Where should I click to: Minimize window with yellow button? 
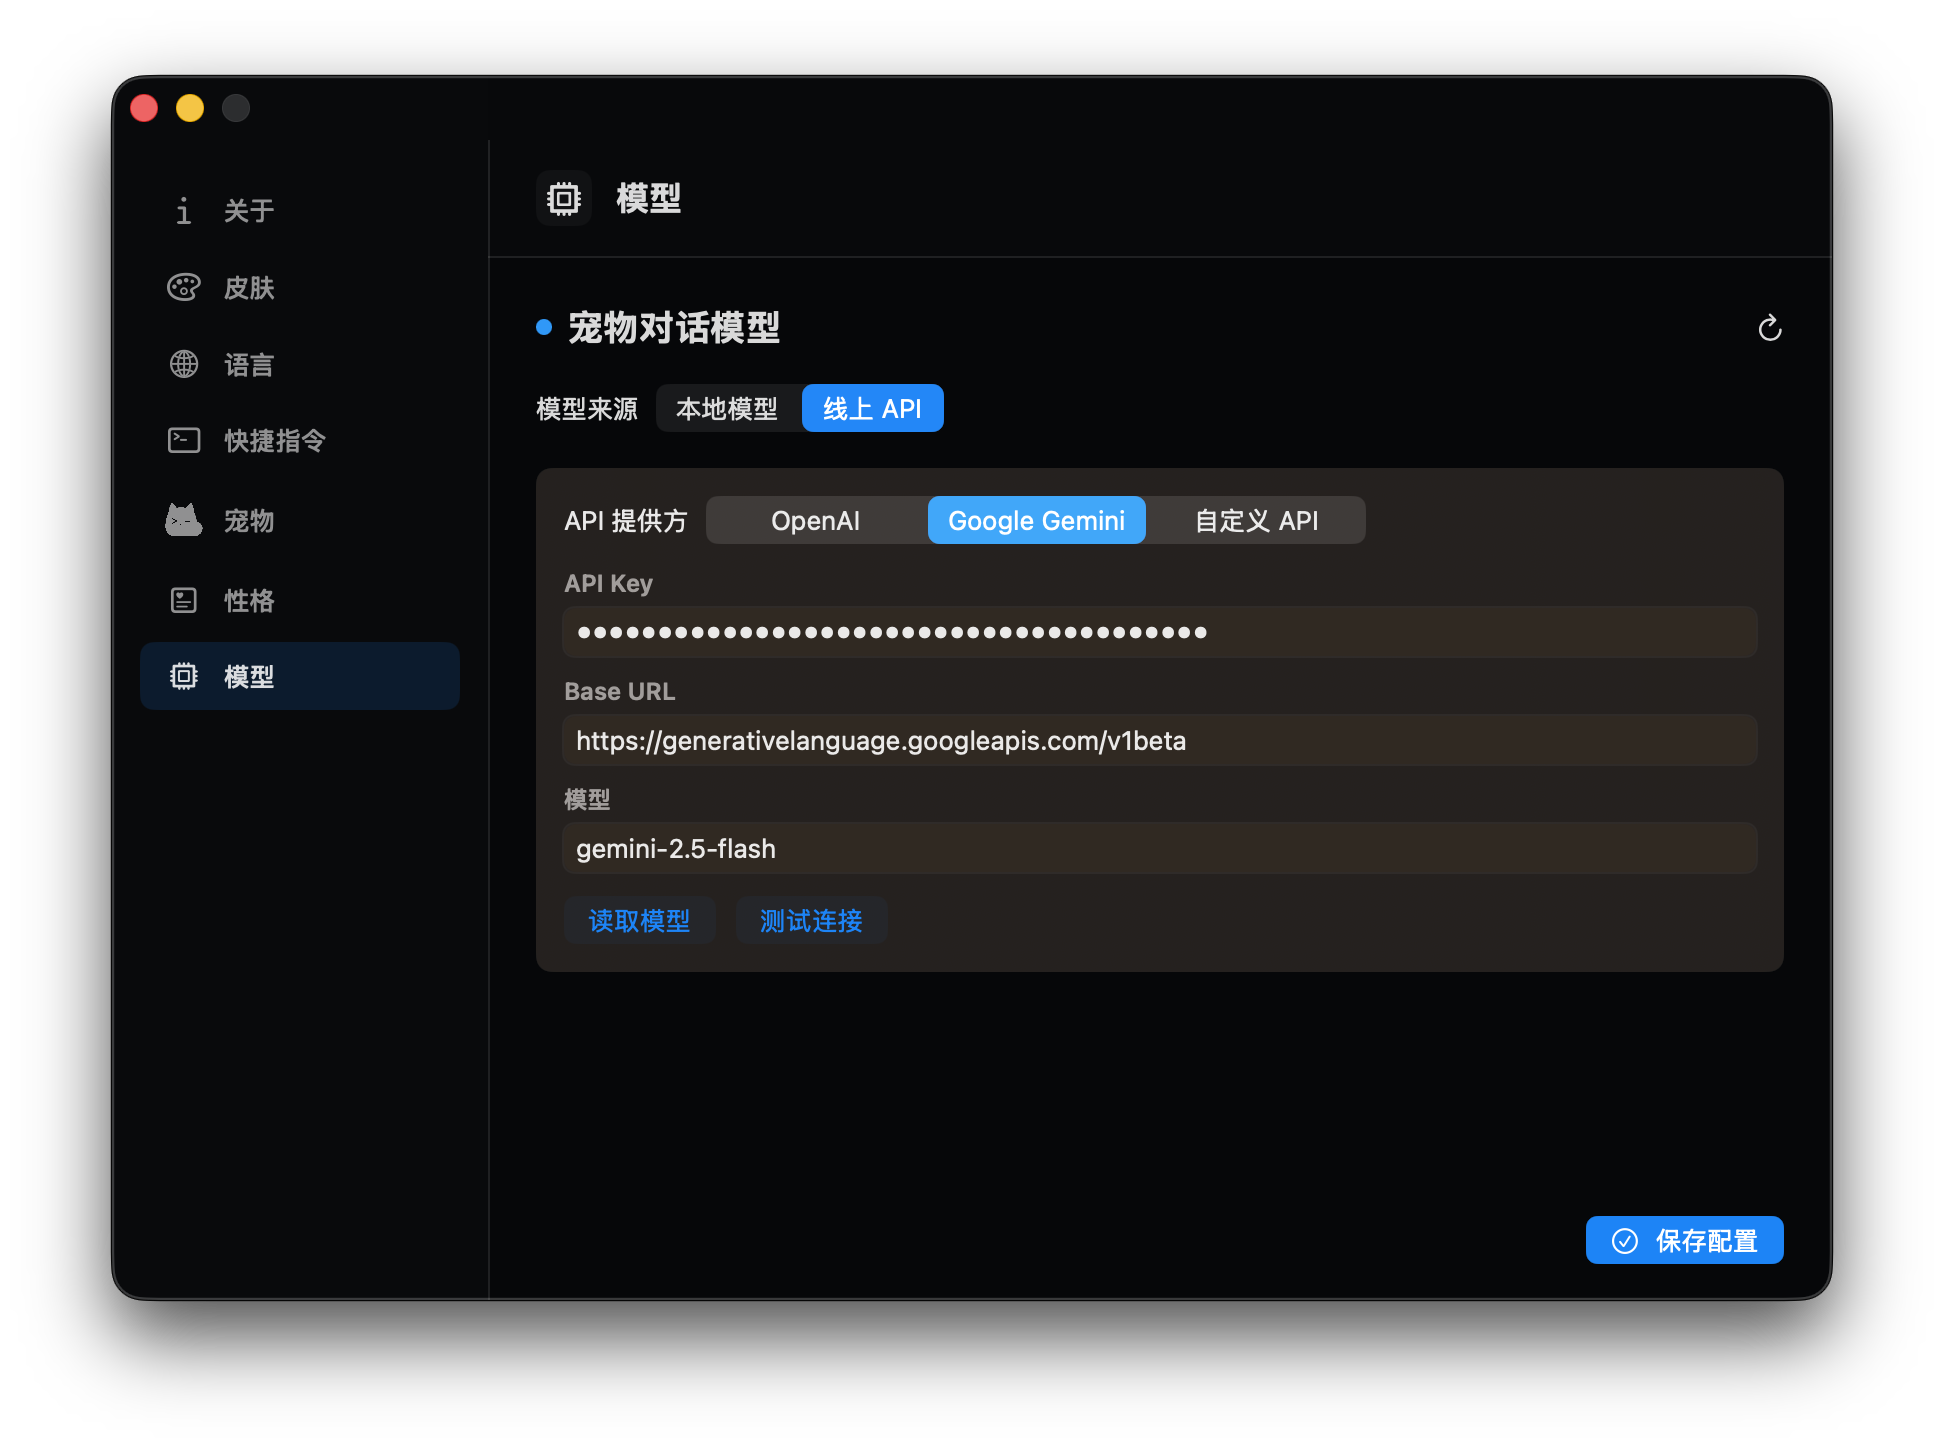(190, 108)
